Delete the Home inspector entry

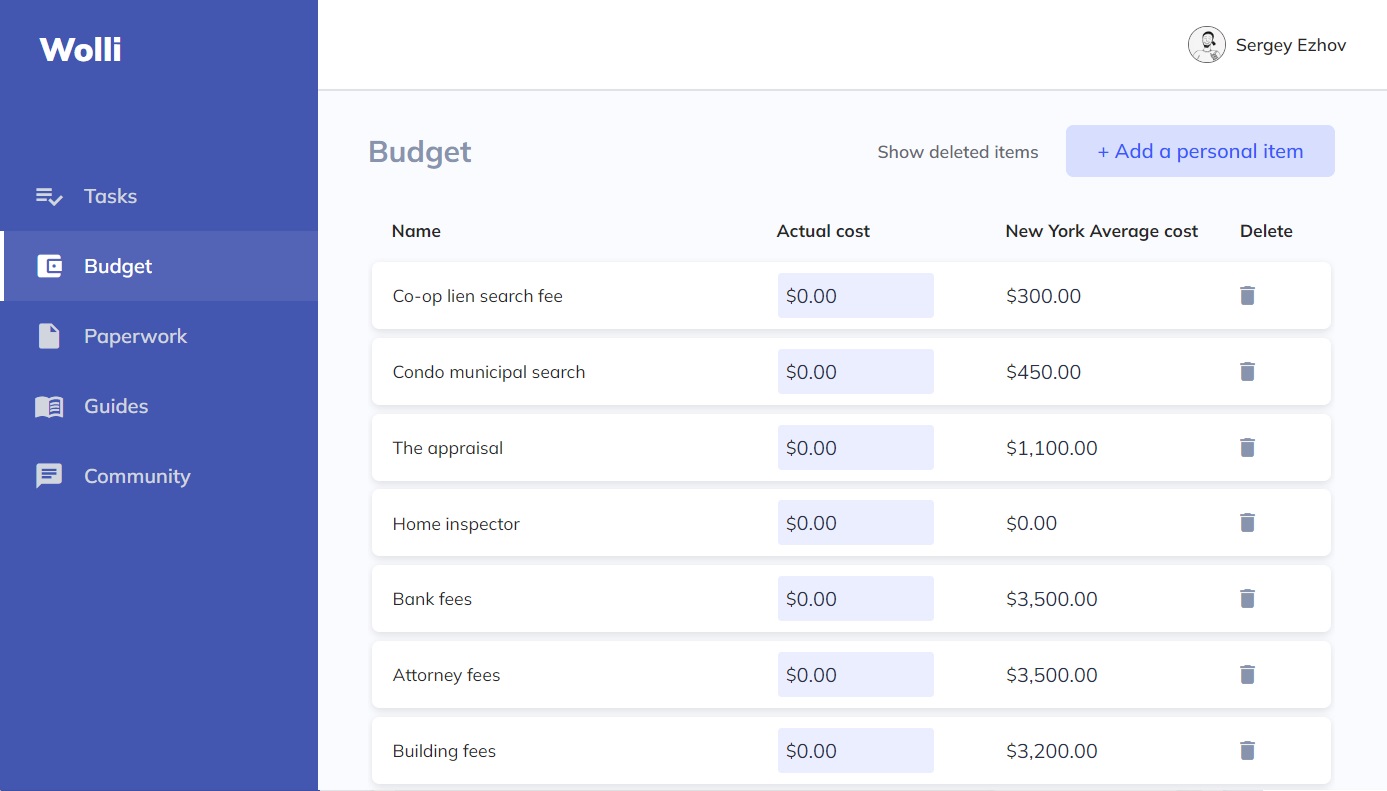(x=1247, y=522)
